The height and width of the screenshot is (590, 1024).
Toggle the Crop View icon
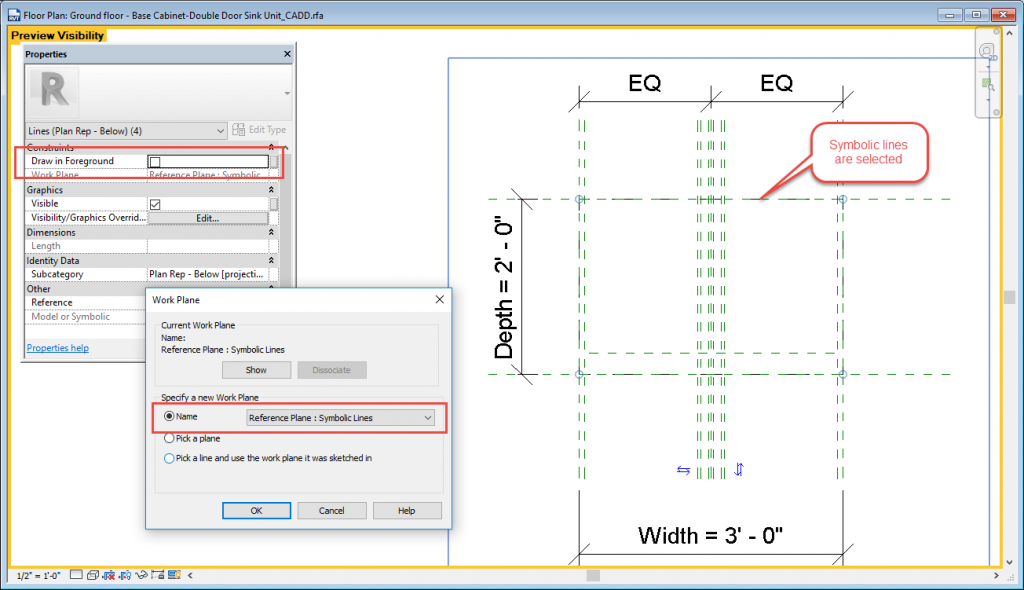109,575
